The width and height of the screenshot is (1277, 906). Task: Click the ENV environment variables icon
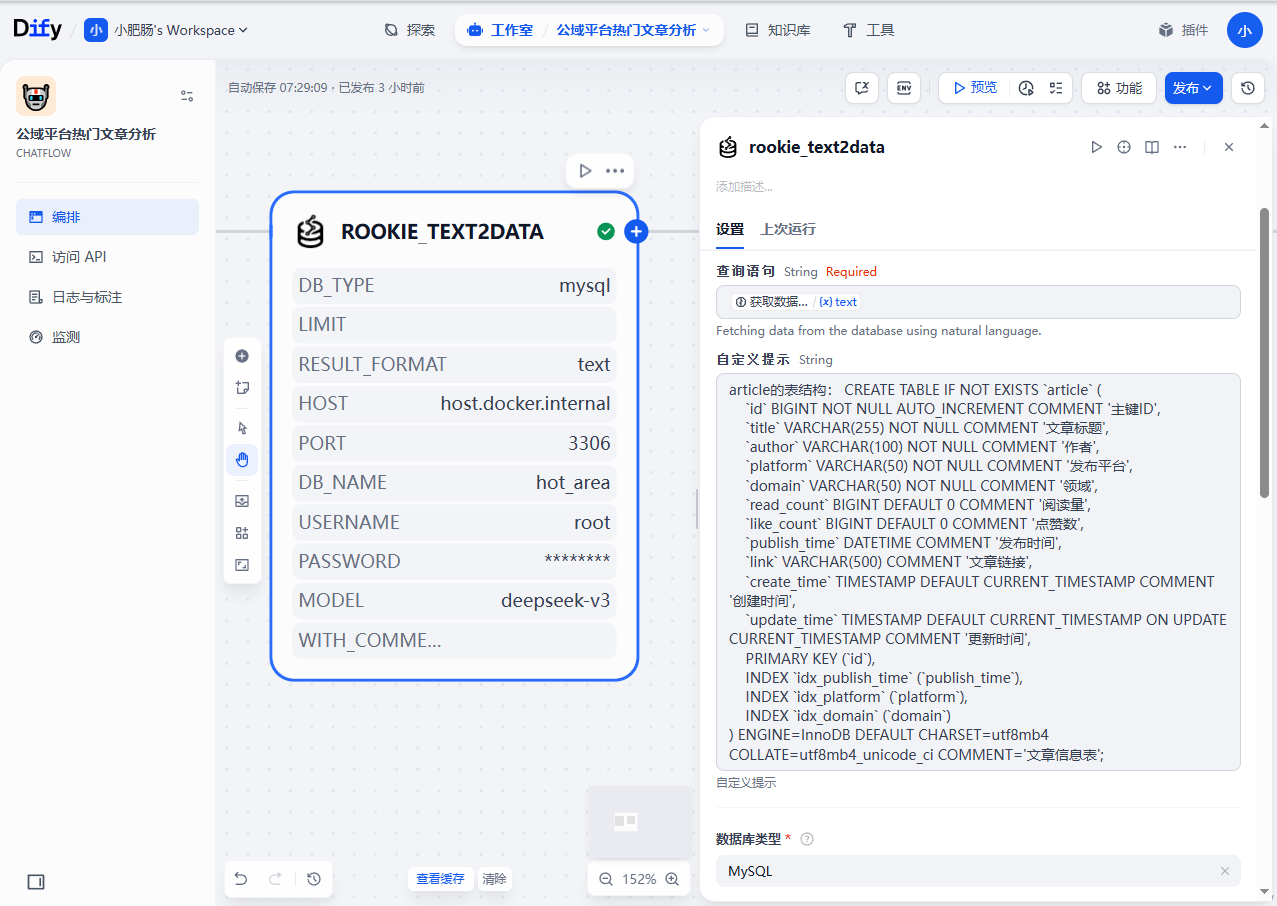click(x=904, y=88)
